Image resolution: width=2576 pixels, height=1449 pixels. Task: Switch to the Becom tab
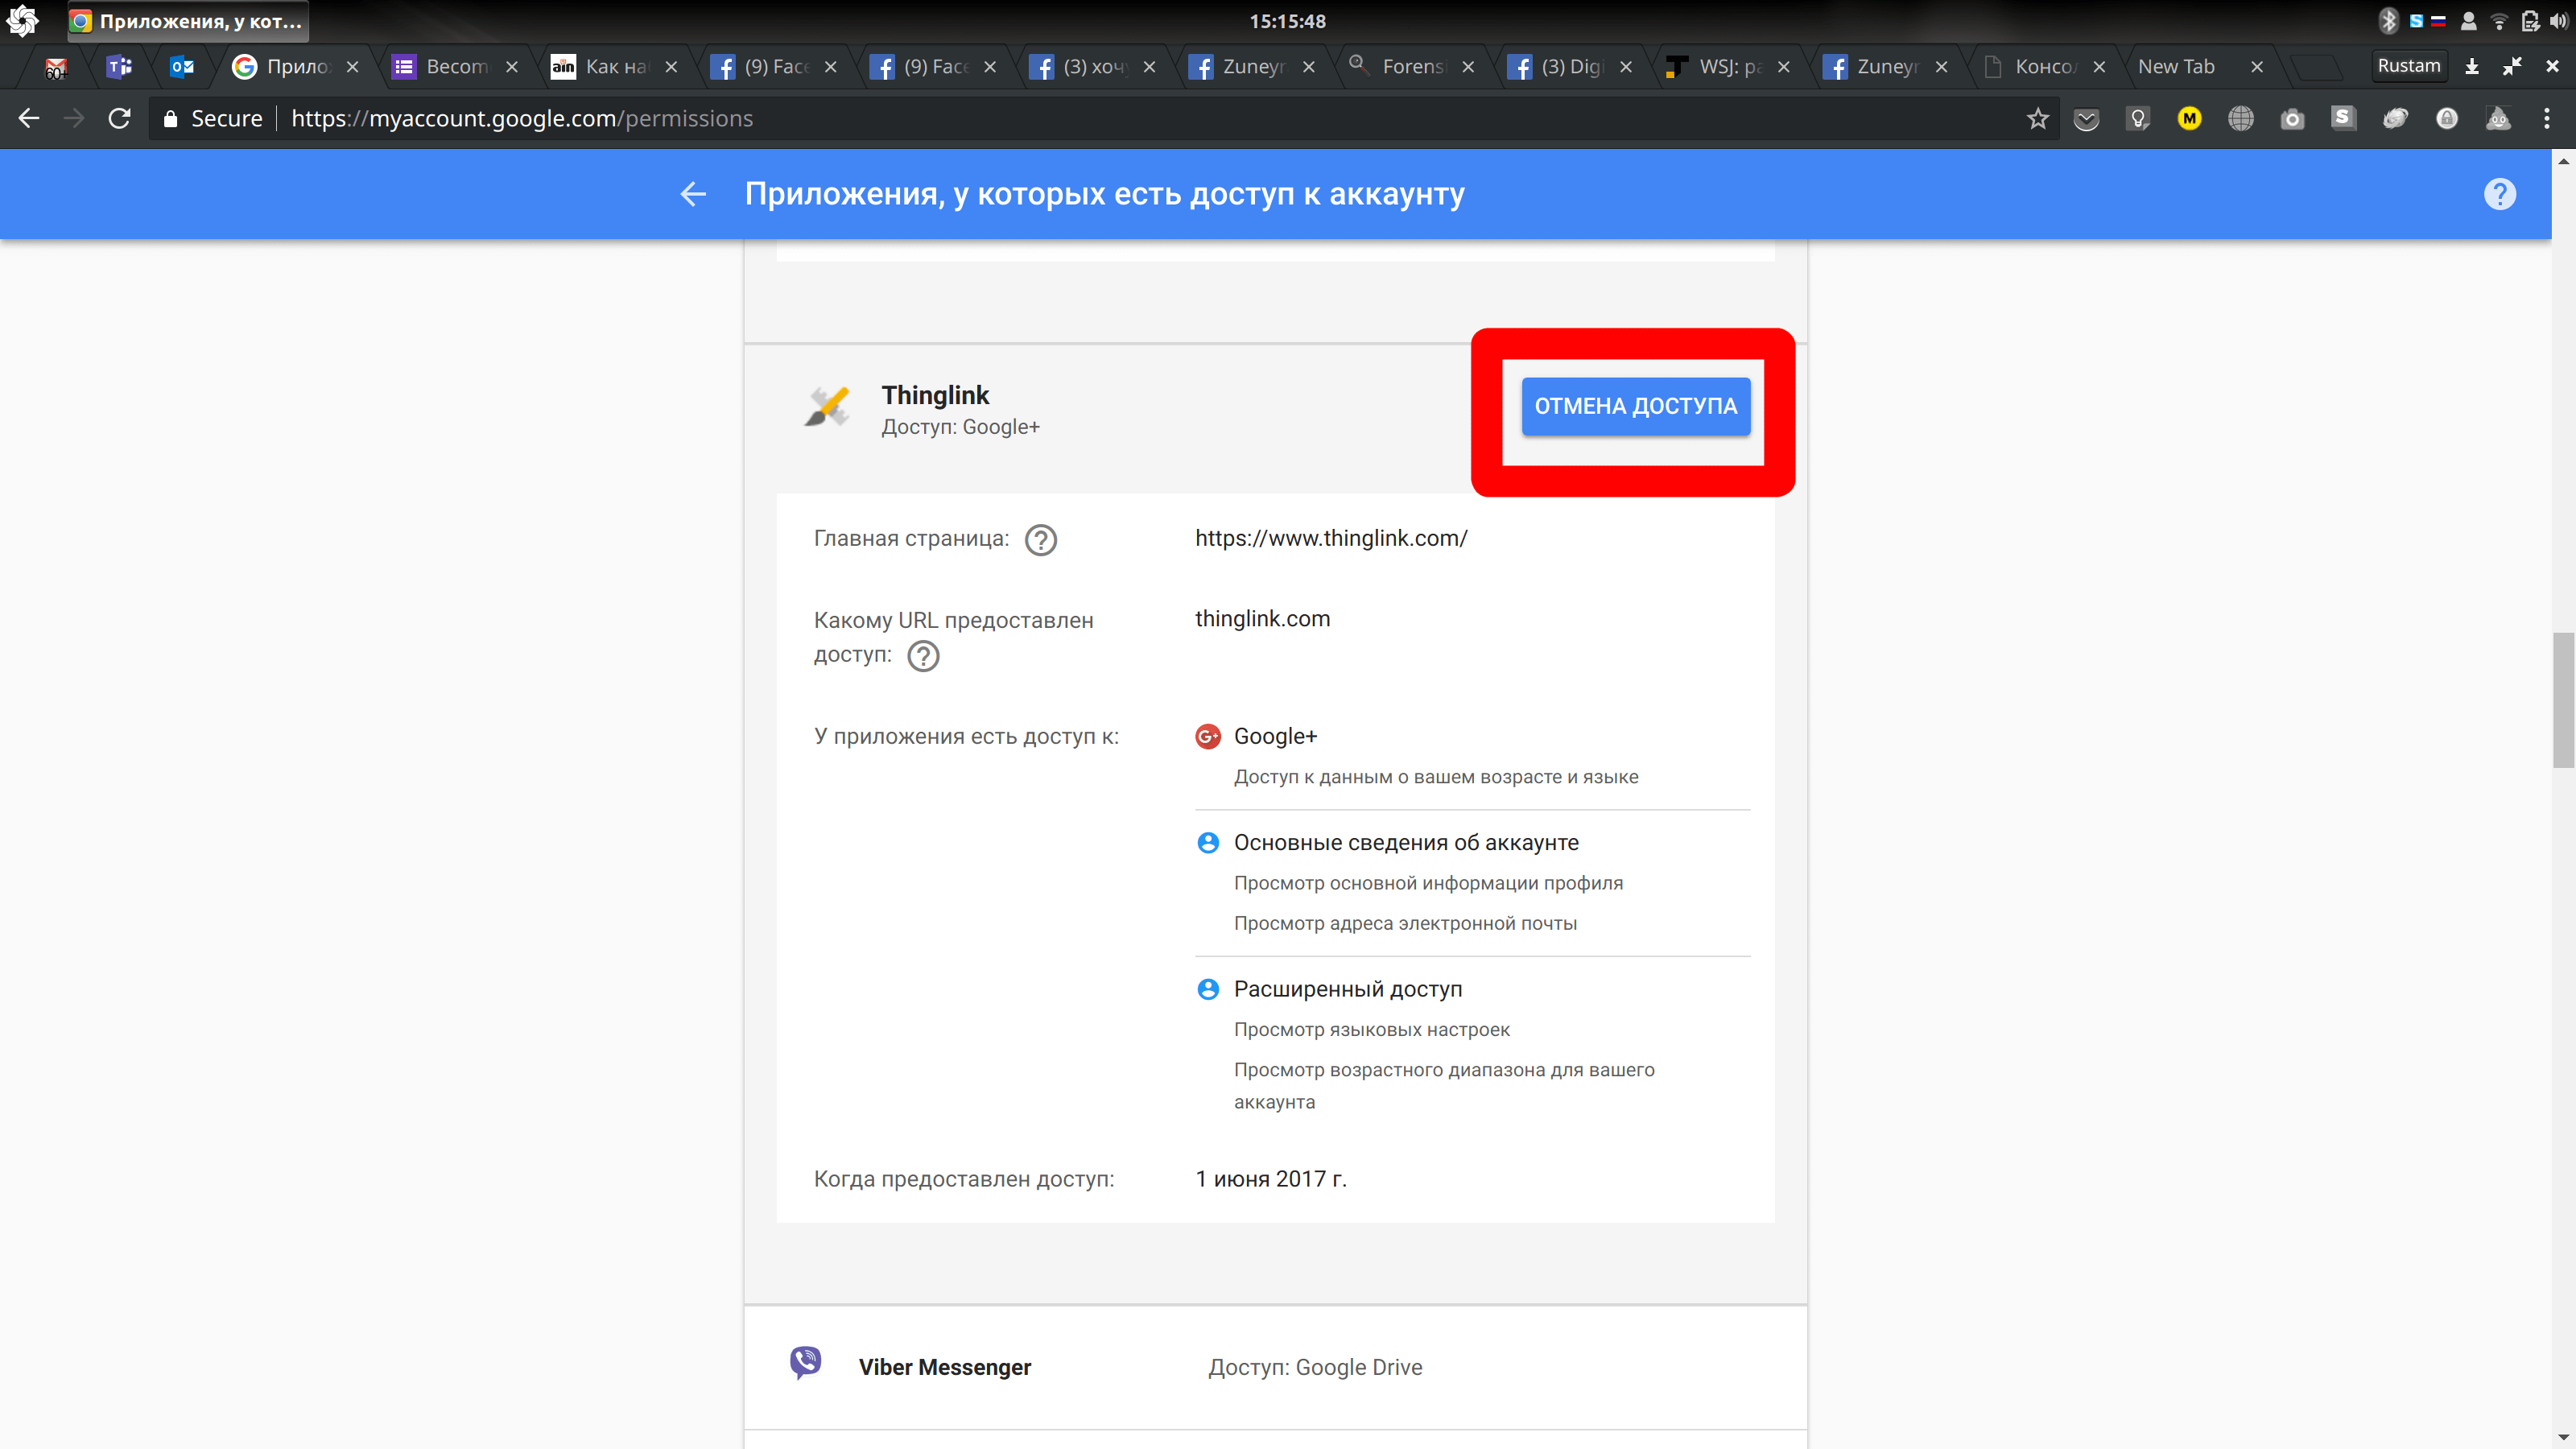[455, 67]
